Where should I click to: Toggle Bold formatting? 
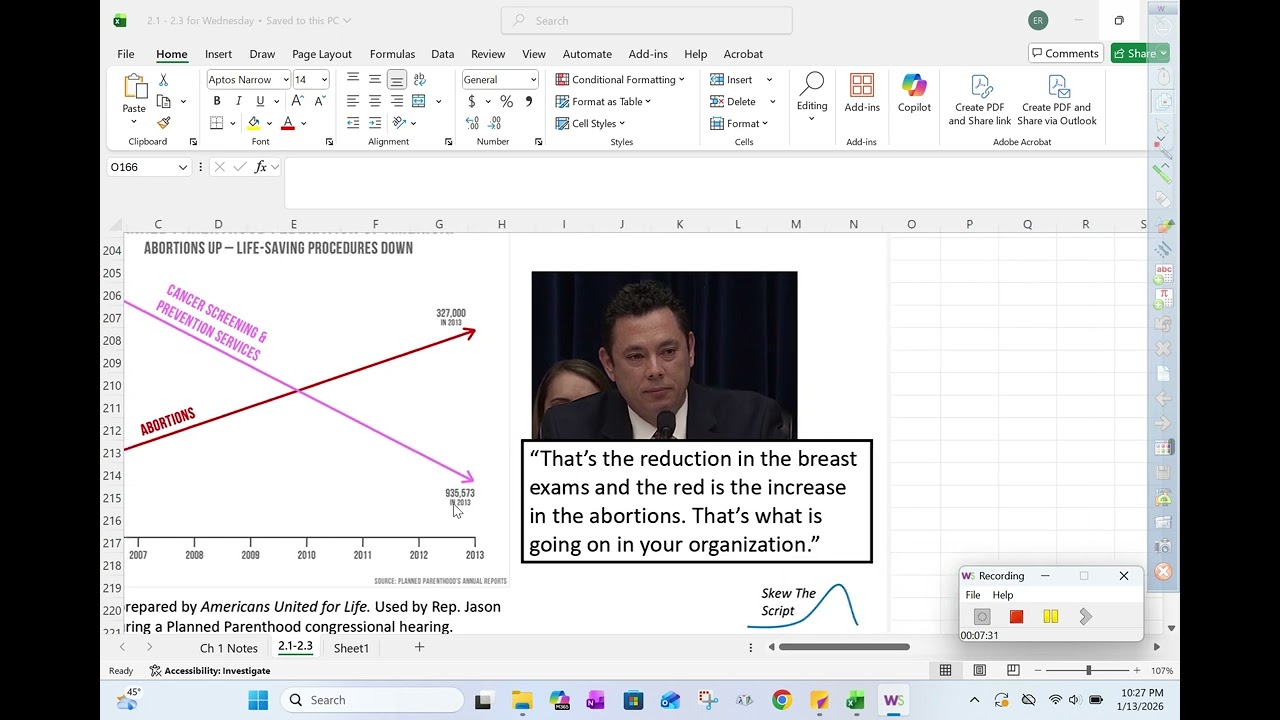click(x=216, y=101)
